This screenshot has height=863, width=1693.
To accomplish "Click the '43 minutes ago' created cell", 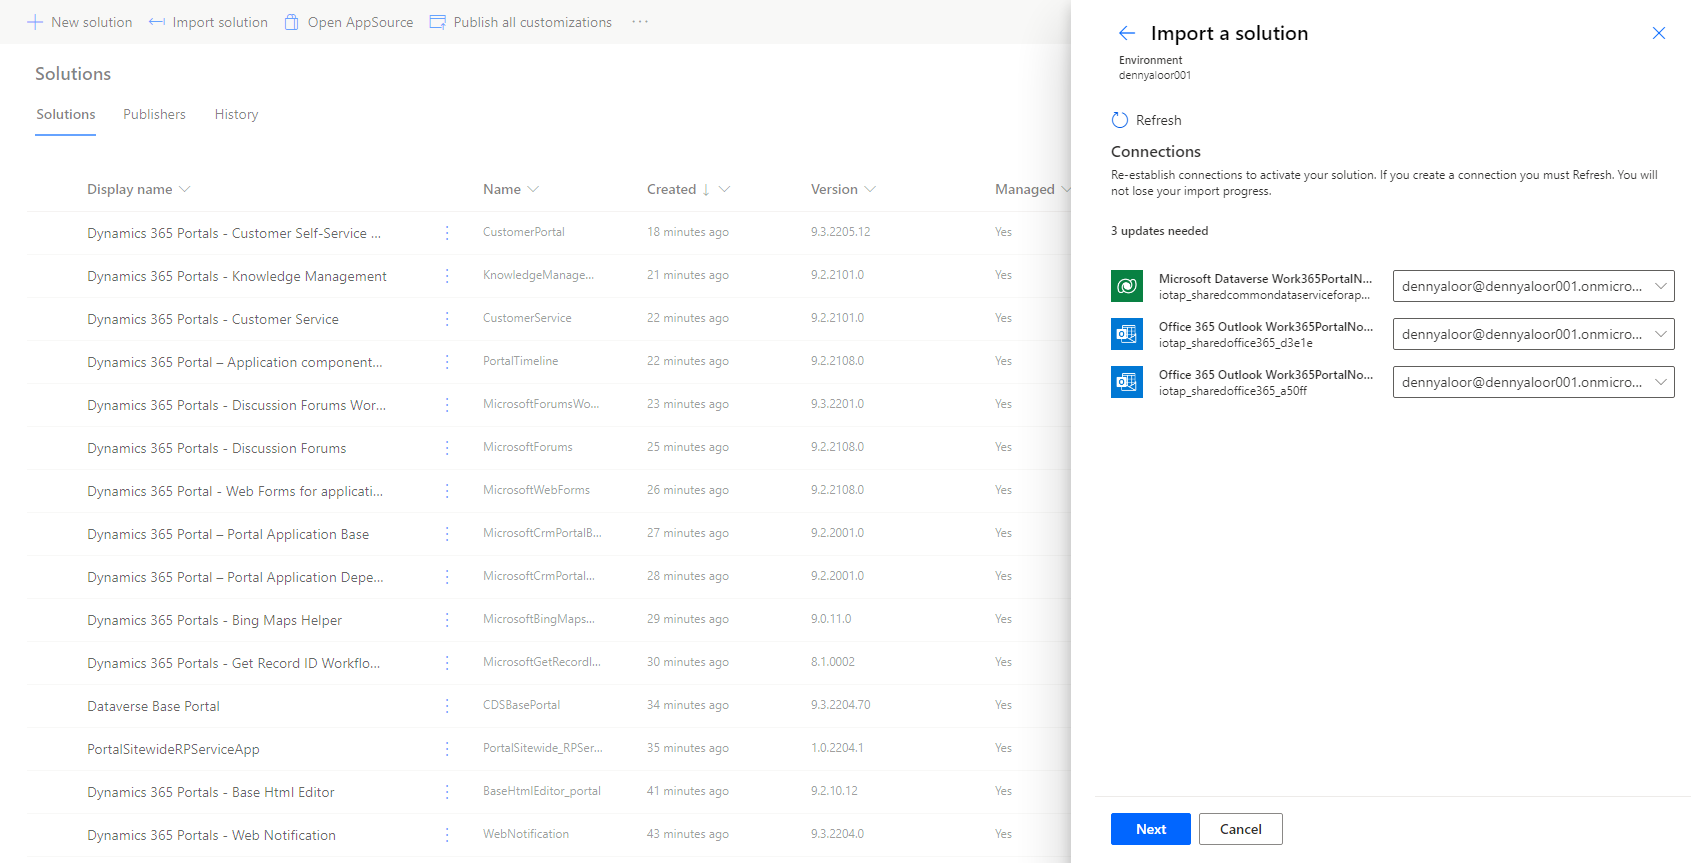I will point(688,834).
